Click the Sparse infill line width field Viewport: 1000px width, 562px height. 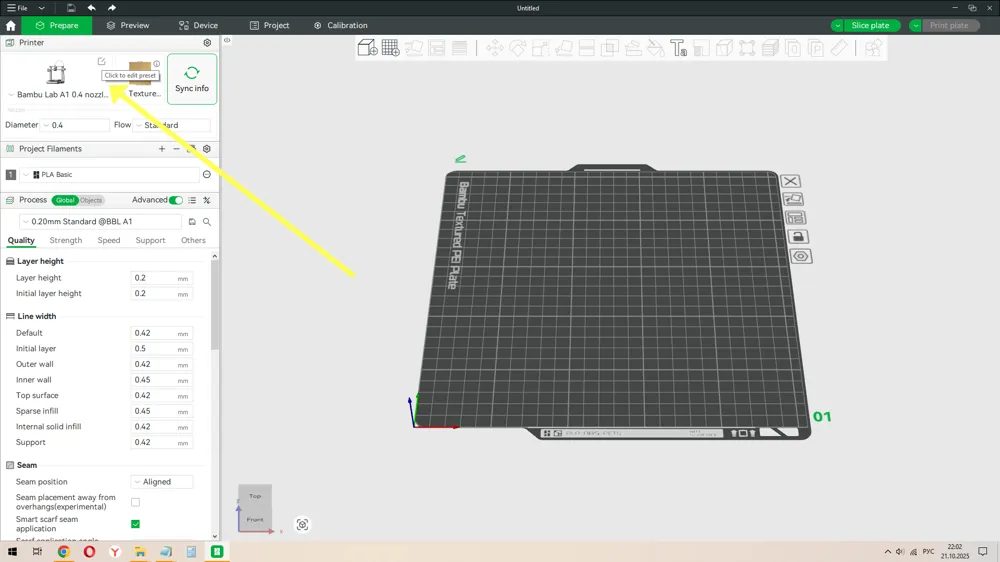(x=161, y=411)
